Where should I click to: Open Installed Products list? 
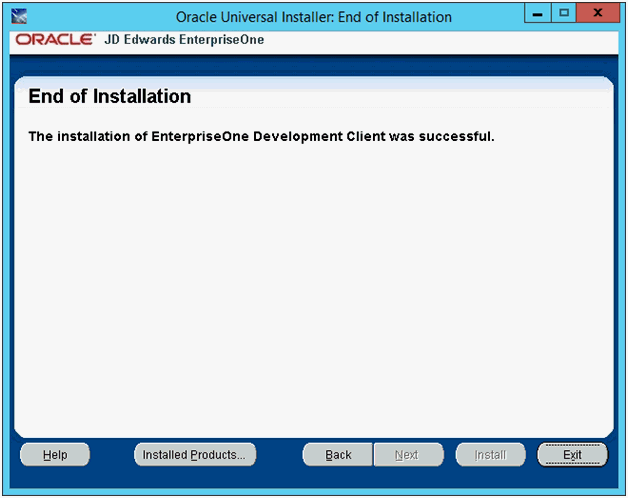195,455
